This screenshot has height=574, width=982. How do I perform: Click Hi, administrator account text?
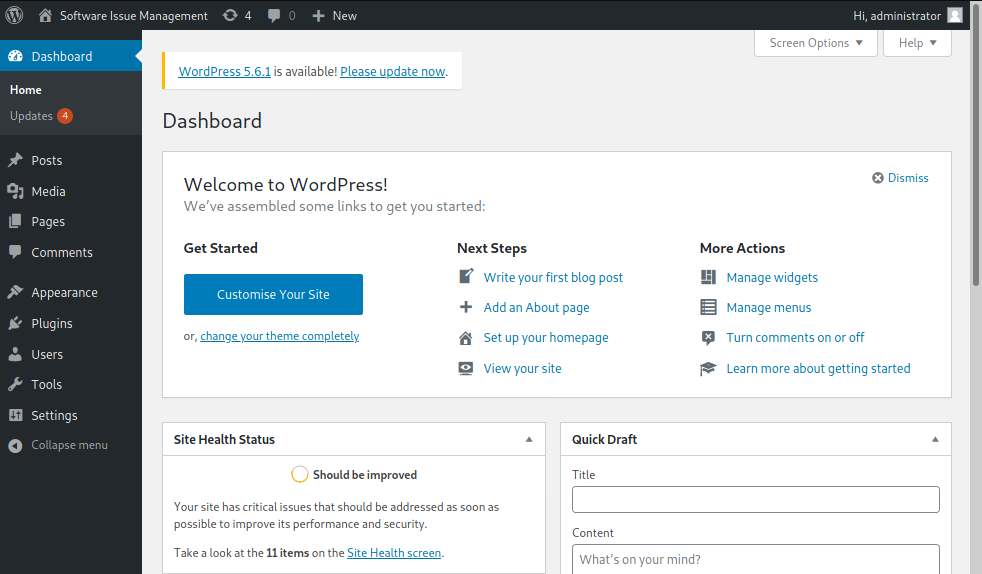(x=897, y=16)
